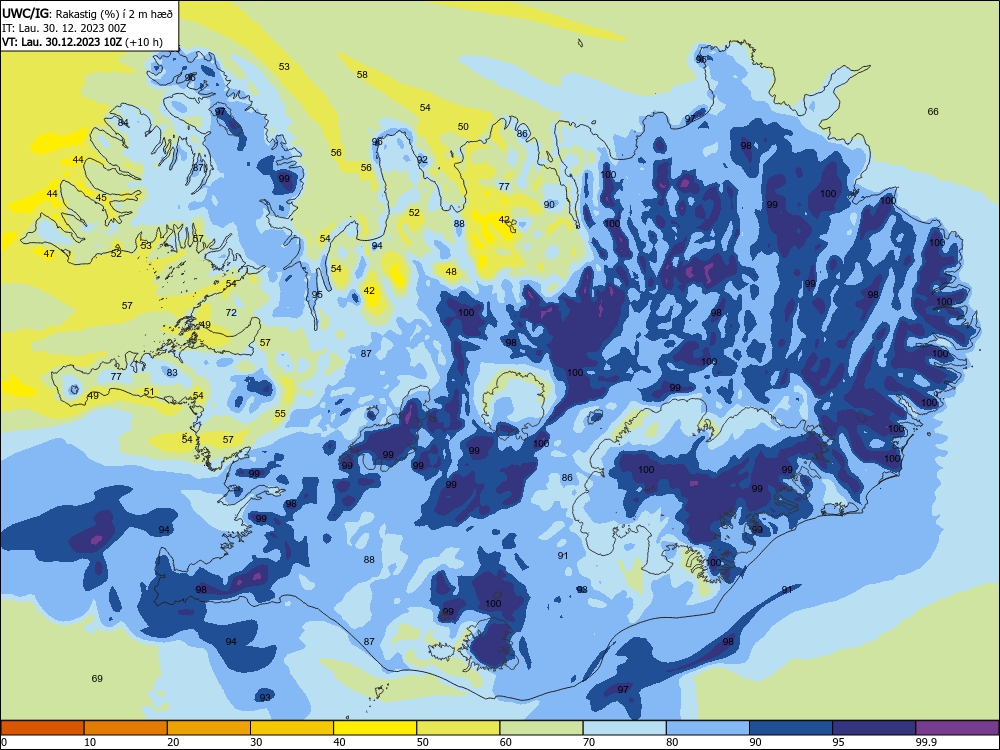Viewport: 1000px width, 750px height.
Task: Click the 30–40 amber legend segment
Action: tap(292, 728)
